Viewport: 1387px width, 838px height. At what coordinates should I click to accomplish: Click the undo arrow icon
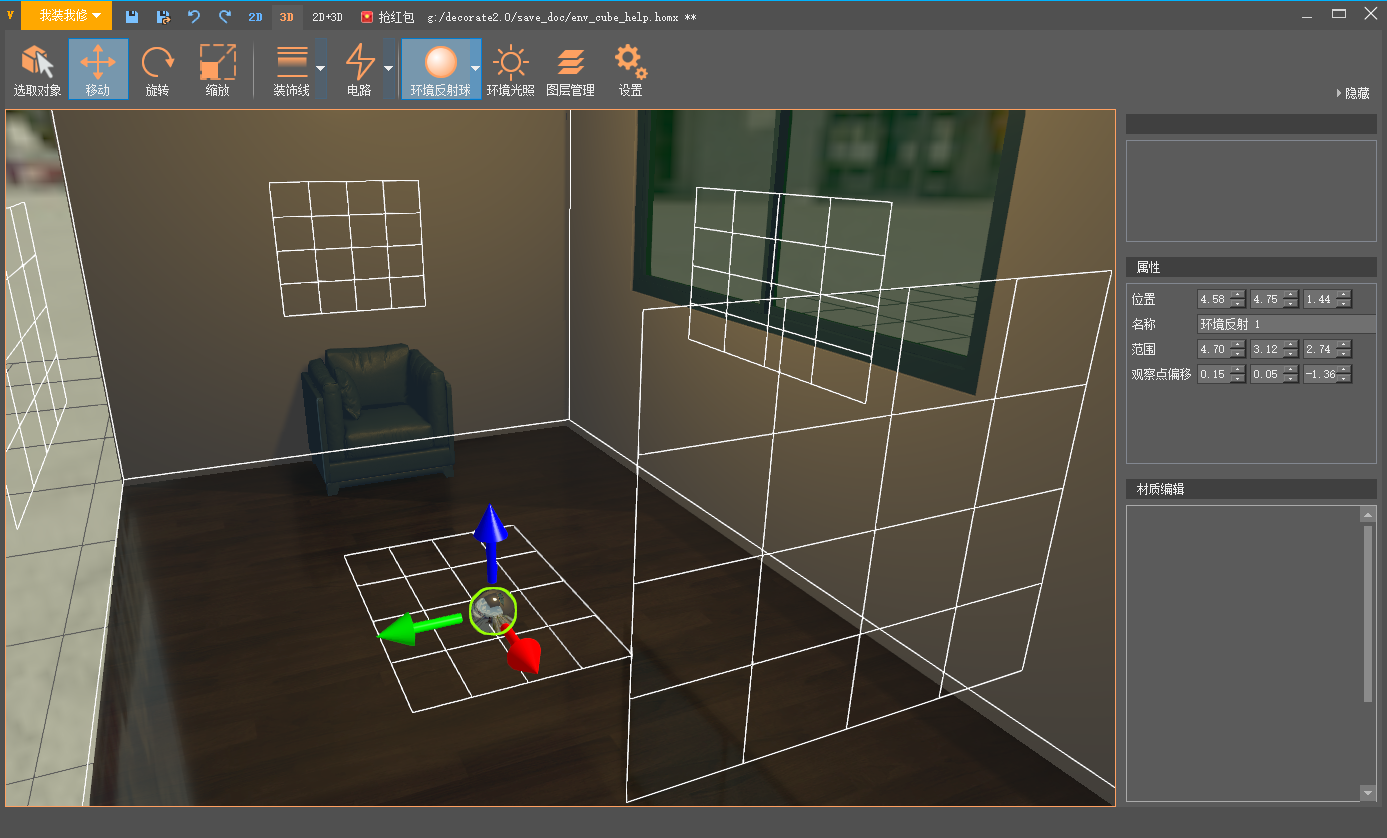(194, 17)
